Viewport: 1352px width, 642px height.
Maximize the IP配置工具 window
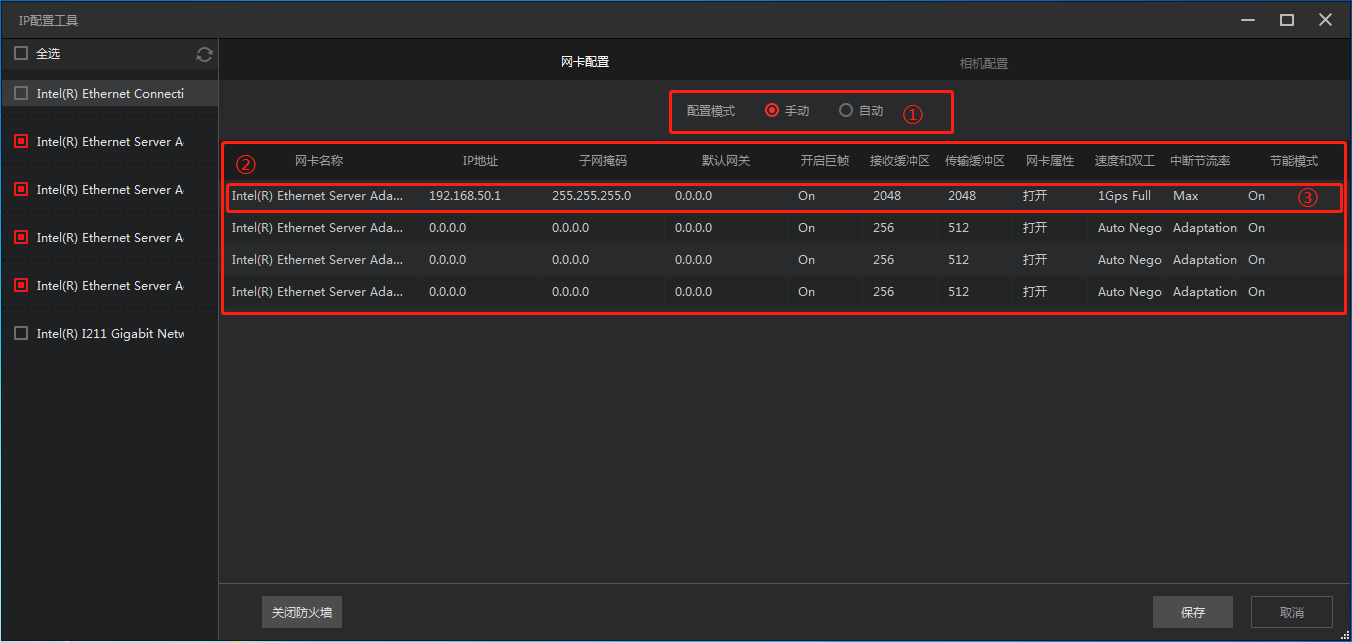pos(1287,20)
